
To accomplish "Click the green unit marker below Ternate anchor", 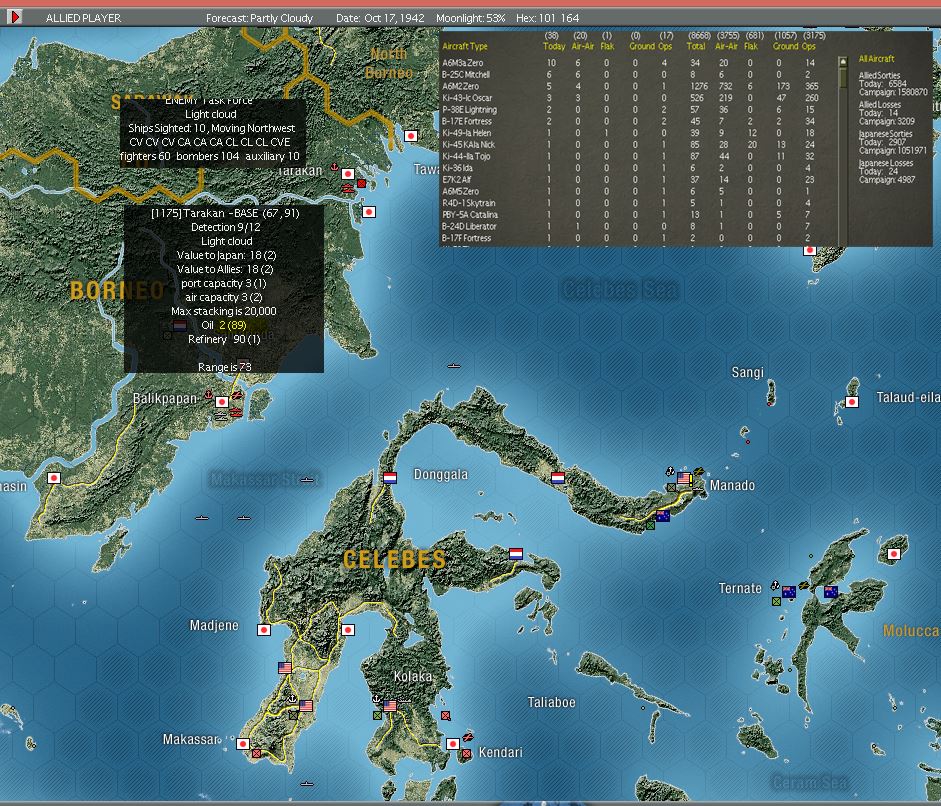I will (x=776, y=601).
